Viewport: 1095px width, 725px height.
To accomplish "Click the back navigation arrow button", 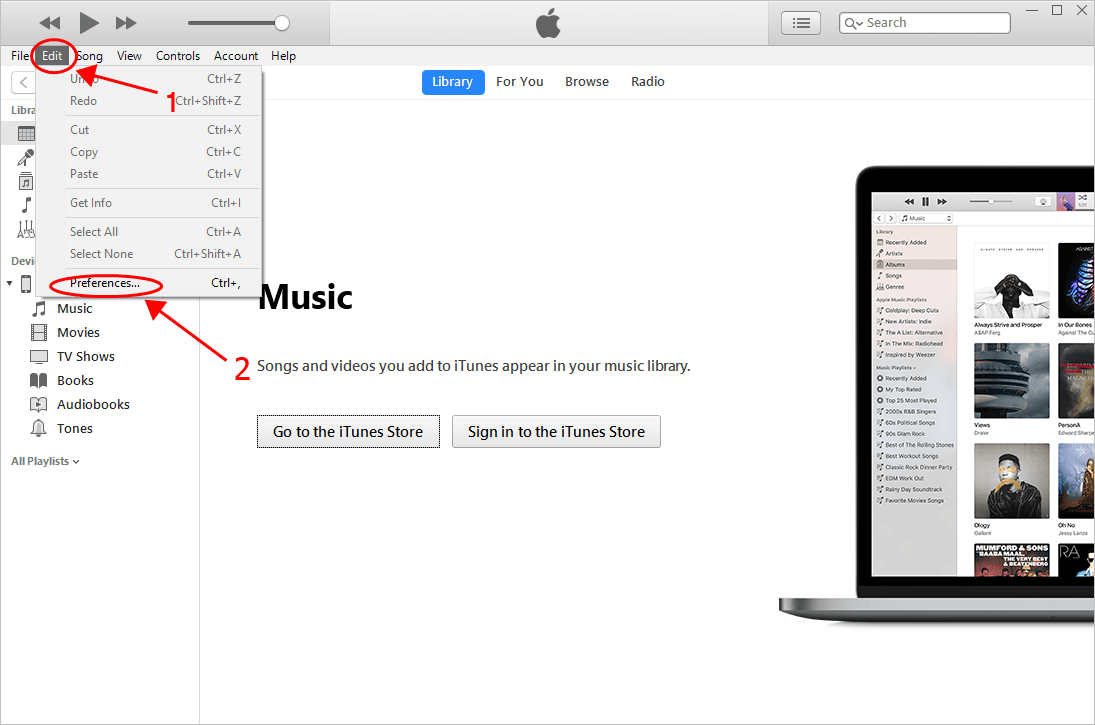I will coord(23,82).
